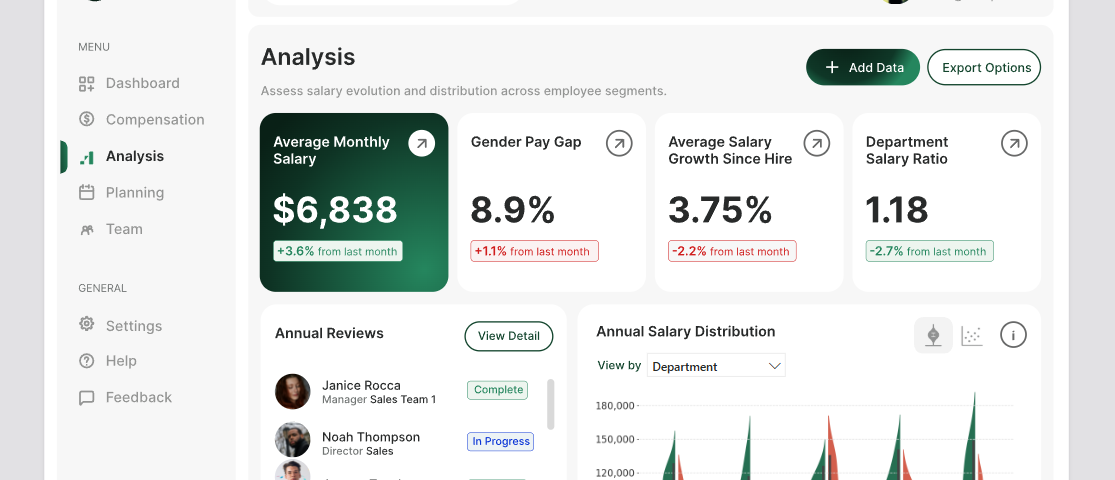The image size is (1115, 480).
Task: Click Janice Rocca's avatar photo
Action: click(x=293, y=392)
